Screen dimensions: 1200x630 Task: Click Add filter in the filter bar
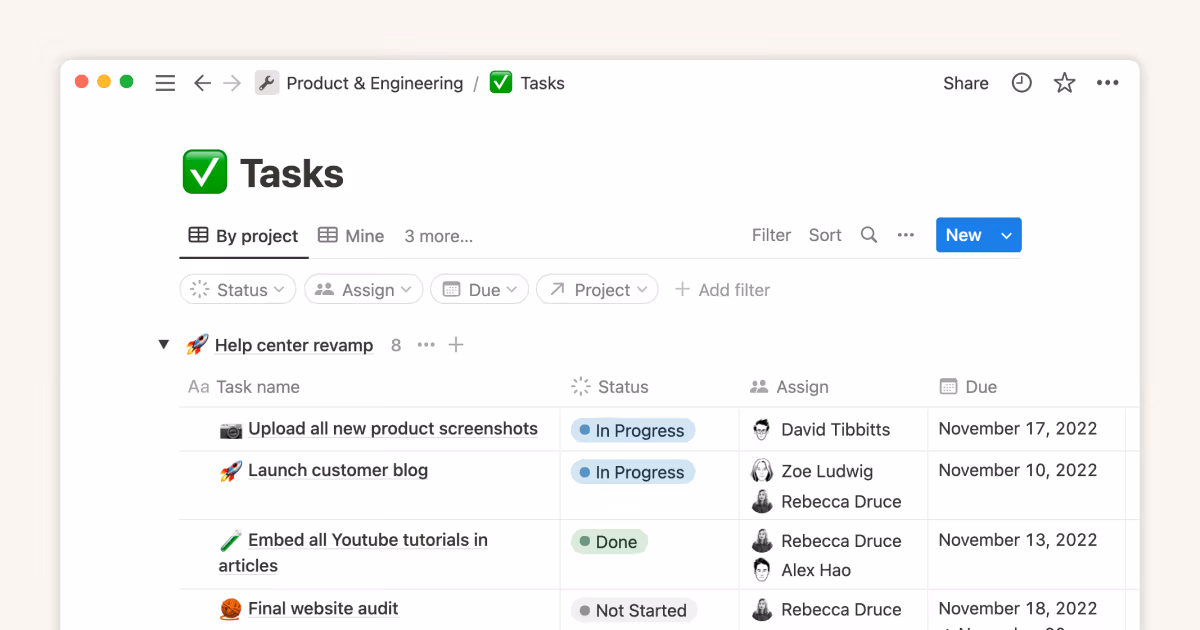coord(722,289)
